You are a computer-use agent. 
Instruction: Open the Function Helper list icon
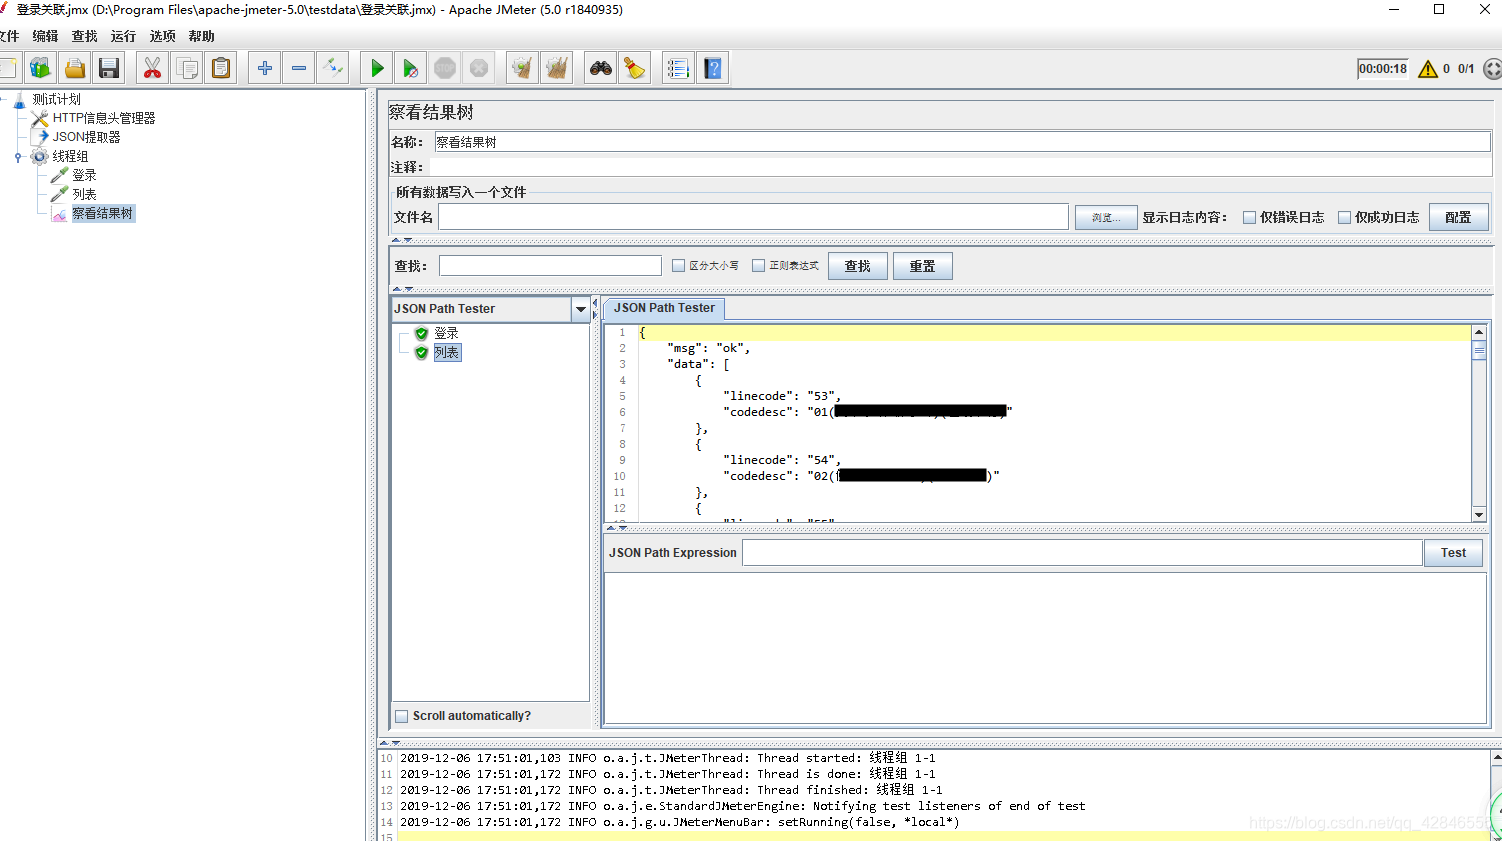[x=678, y=68]
